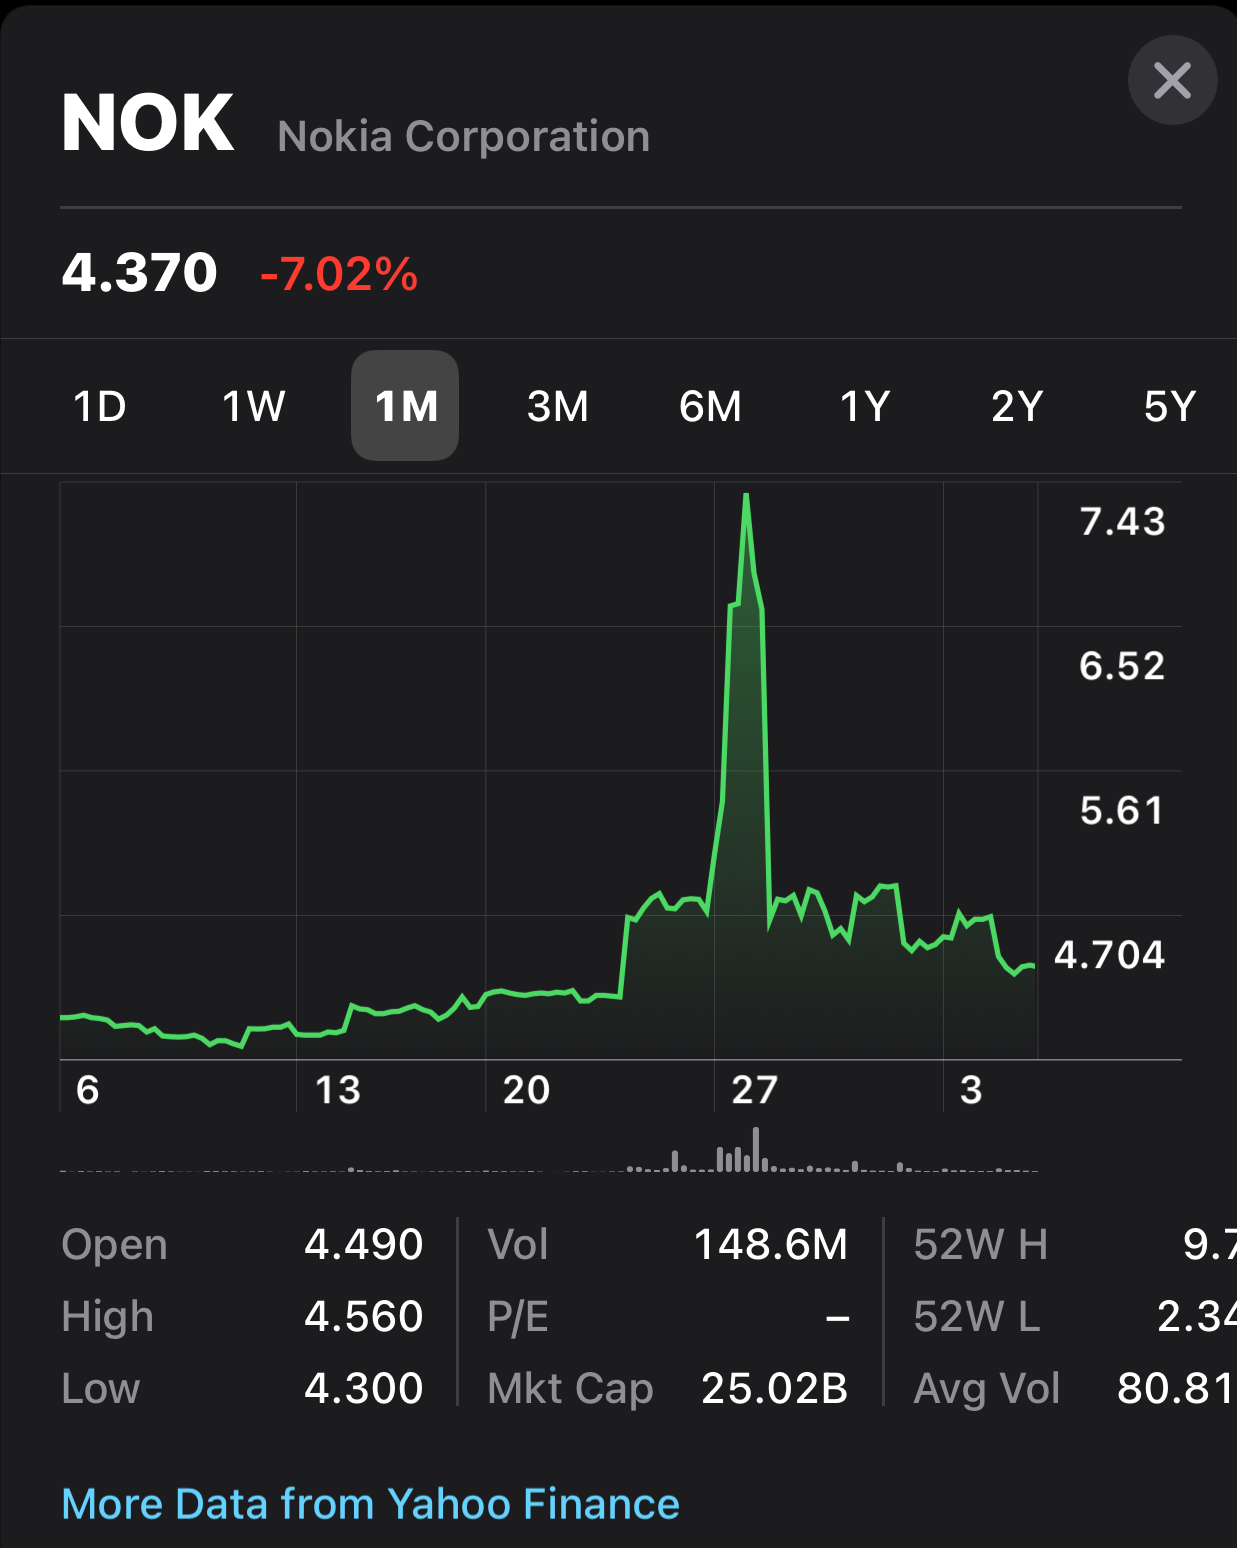This screenshot has height=1548, width=1237.
Task: Tap the tallest volume bar under chart
Action: coord(756,1149)
